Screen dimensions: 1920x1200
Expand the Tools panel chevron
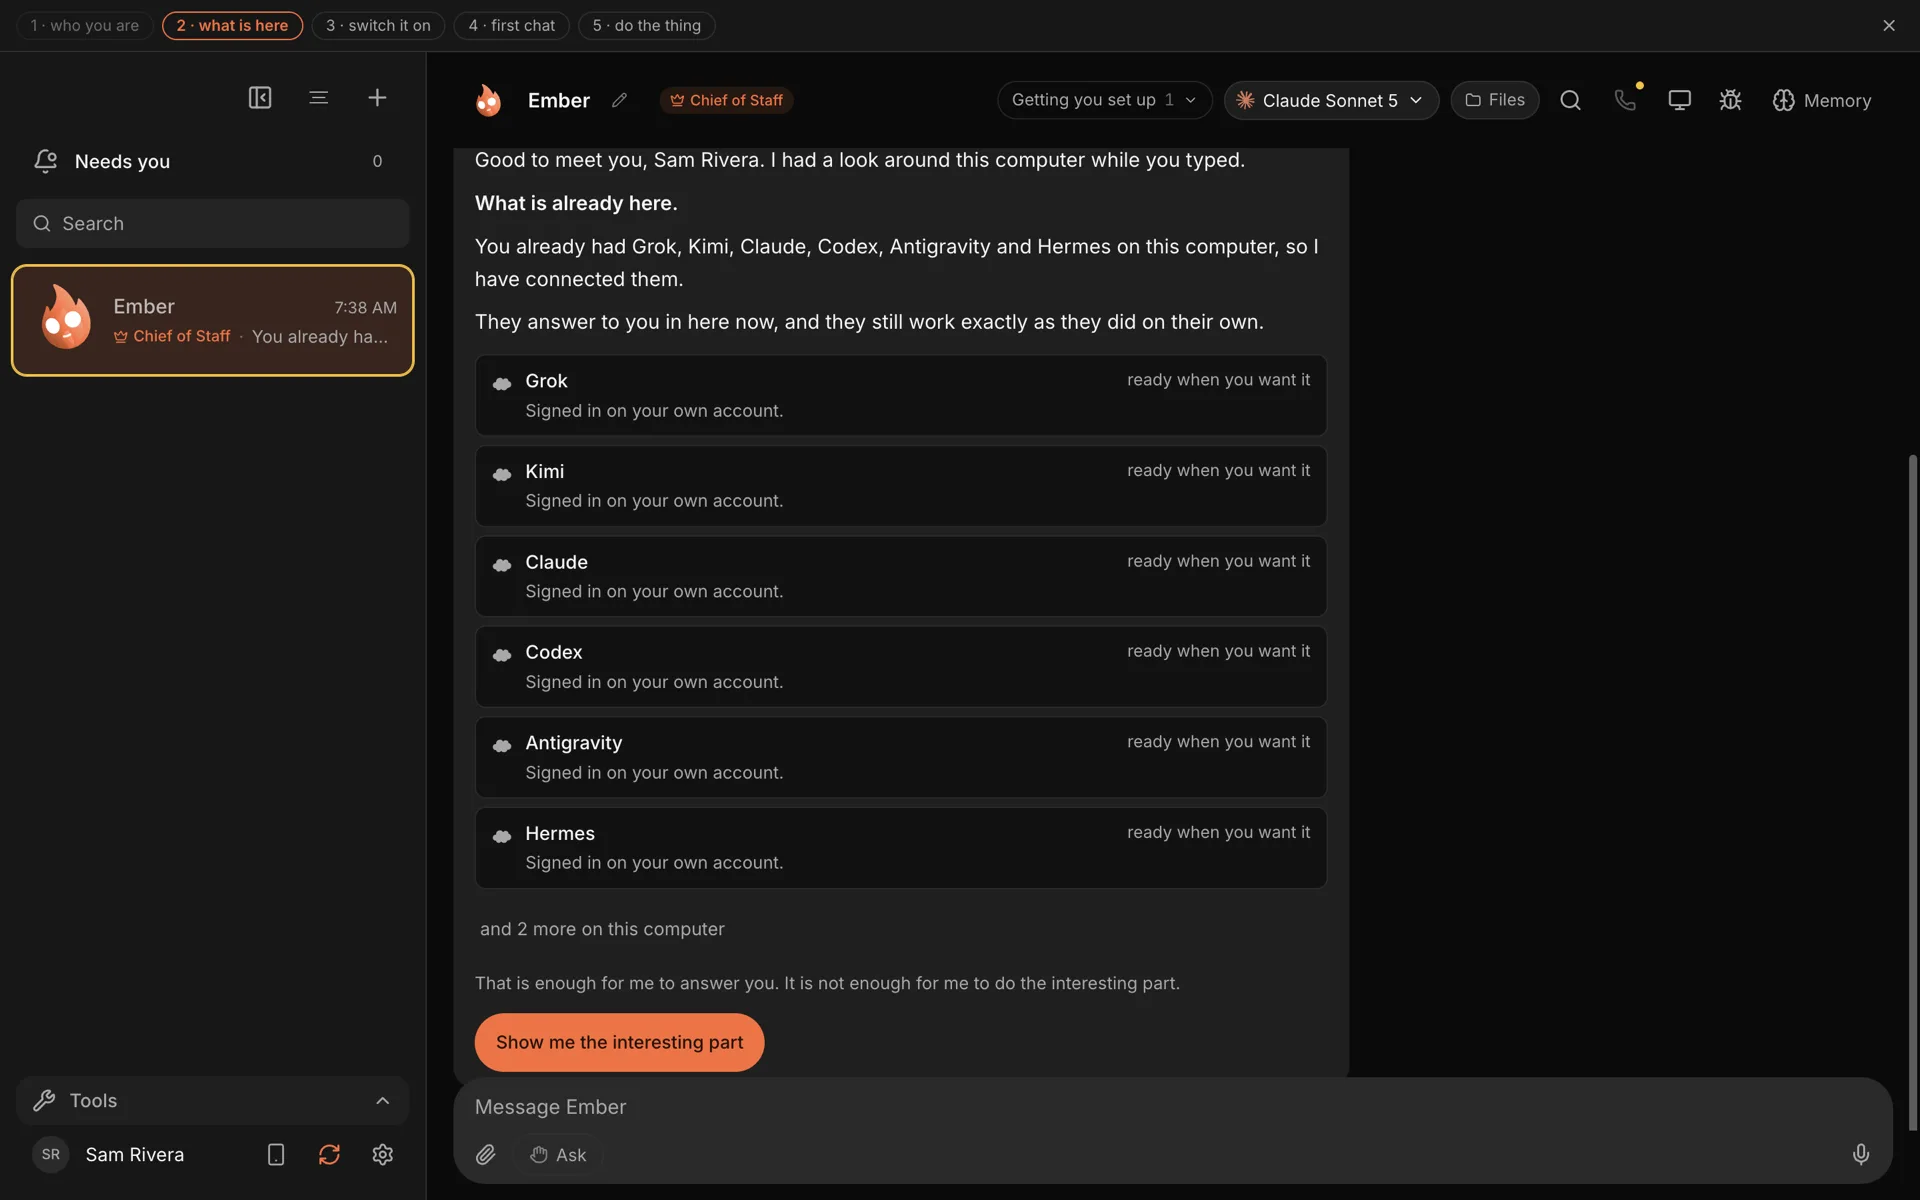pos(382,1101)
